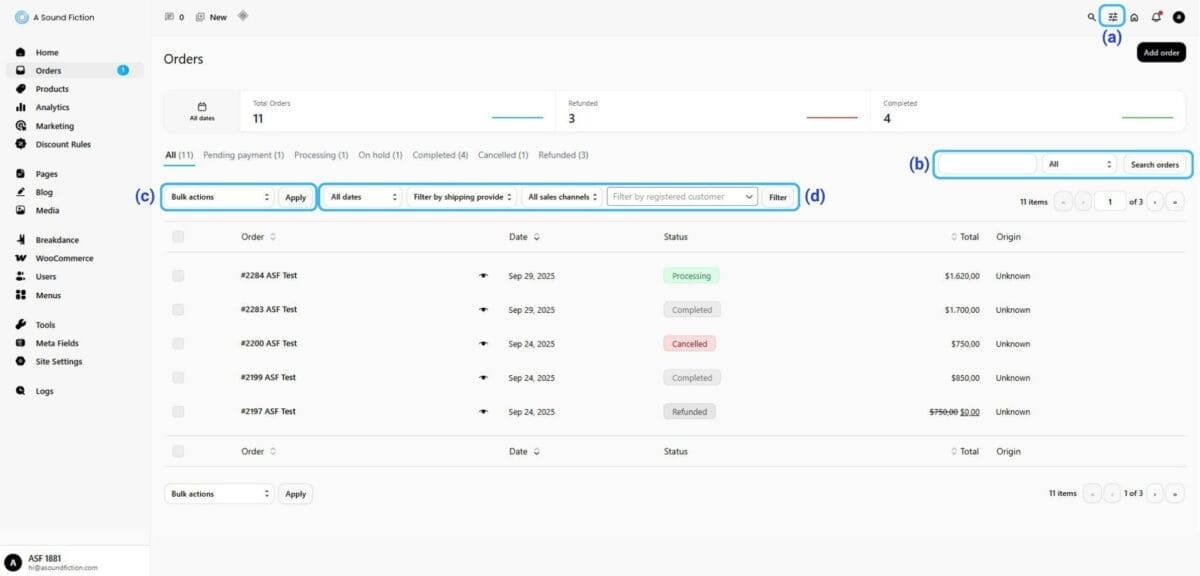Click the house icon in top bar

pos(1134,17)
